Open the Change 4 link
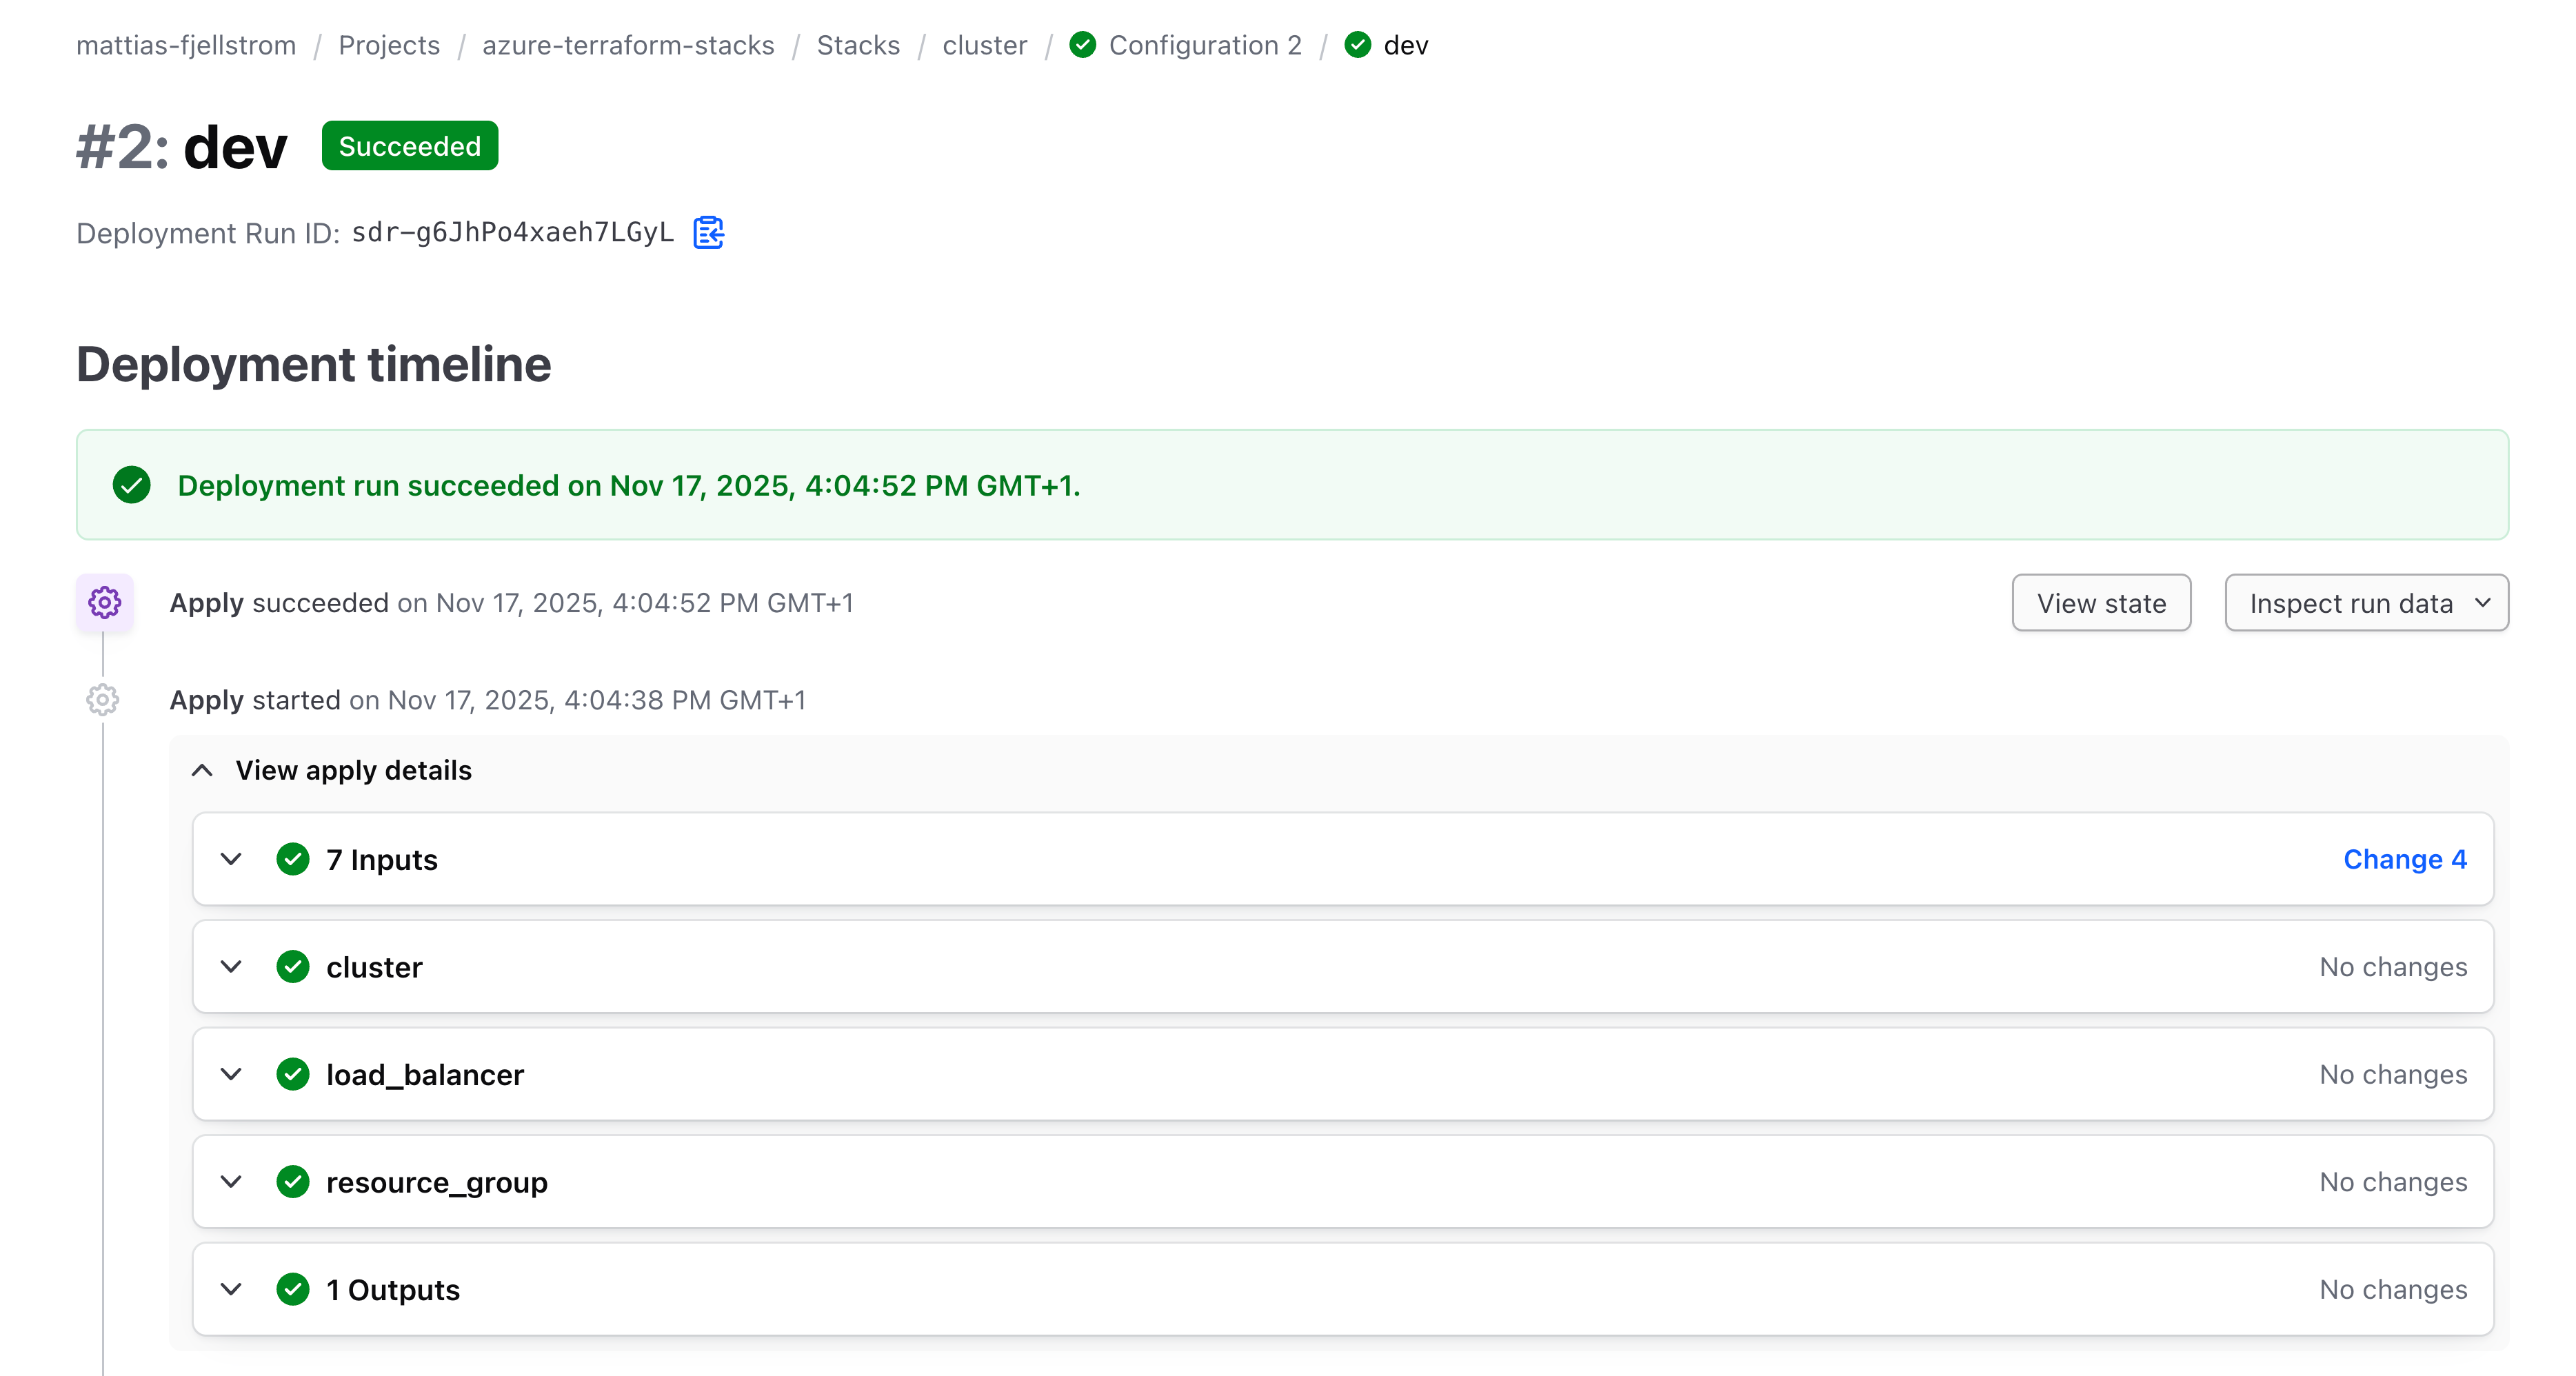 click(2404, 859)
